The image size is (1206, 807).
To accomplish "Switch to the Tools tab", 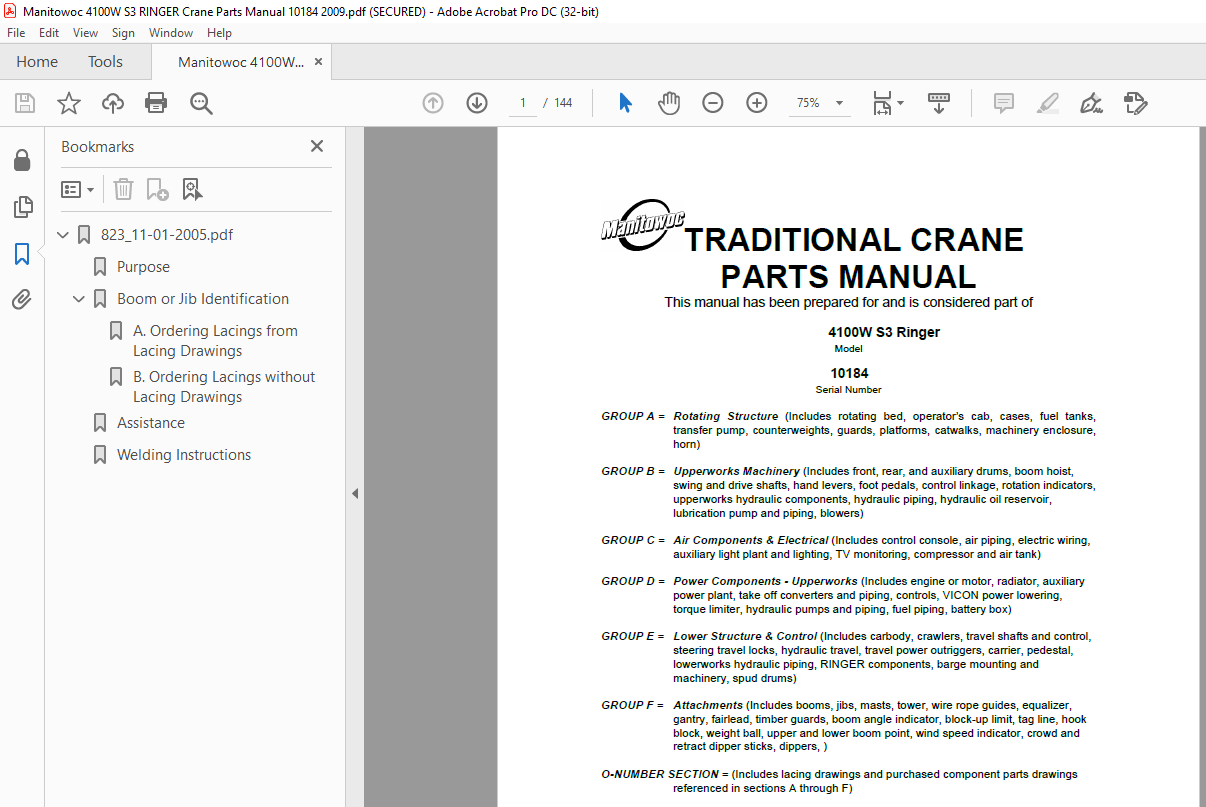I will (105, 62).
